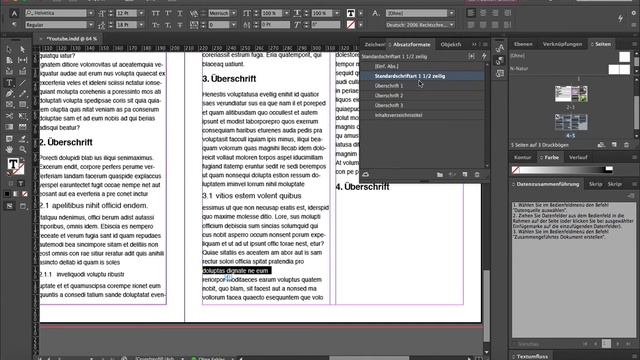Select the Rectangle tool
This screenshot has width=640, height=360.
pos(22,105)
